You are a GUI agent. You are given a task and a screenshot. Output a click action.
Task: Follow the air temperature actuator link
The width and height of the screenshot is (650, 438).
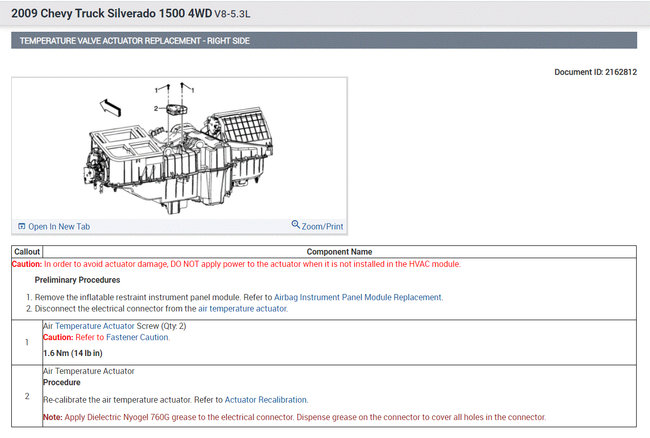coord(243,309)
